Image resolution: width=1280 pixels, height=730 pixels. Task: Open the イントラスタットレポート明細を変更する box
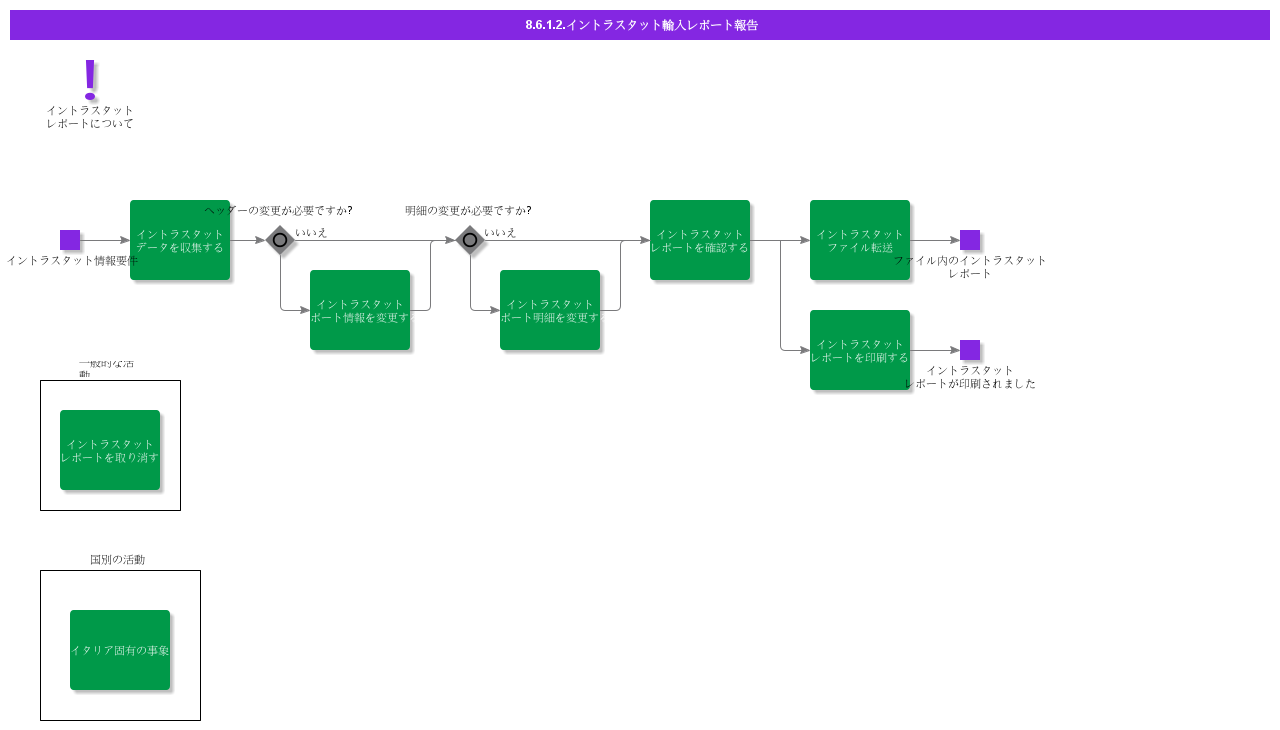coord(550,310)
